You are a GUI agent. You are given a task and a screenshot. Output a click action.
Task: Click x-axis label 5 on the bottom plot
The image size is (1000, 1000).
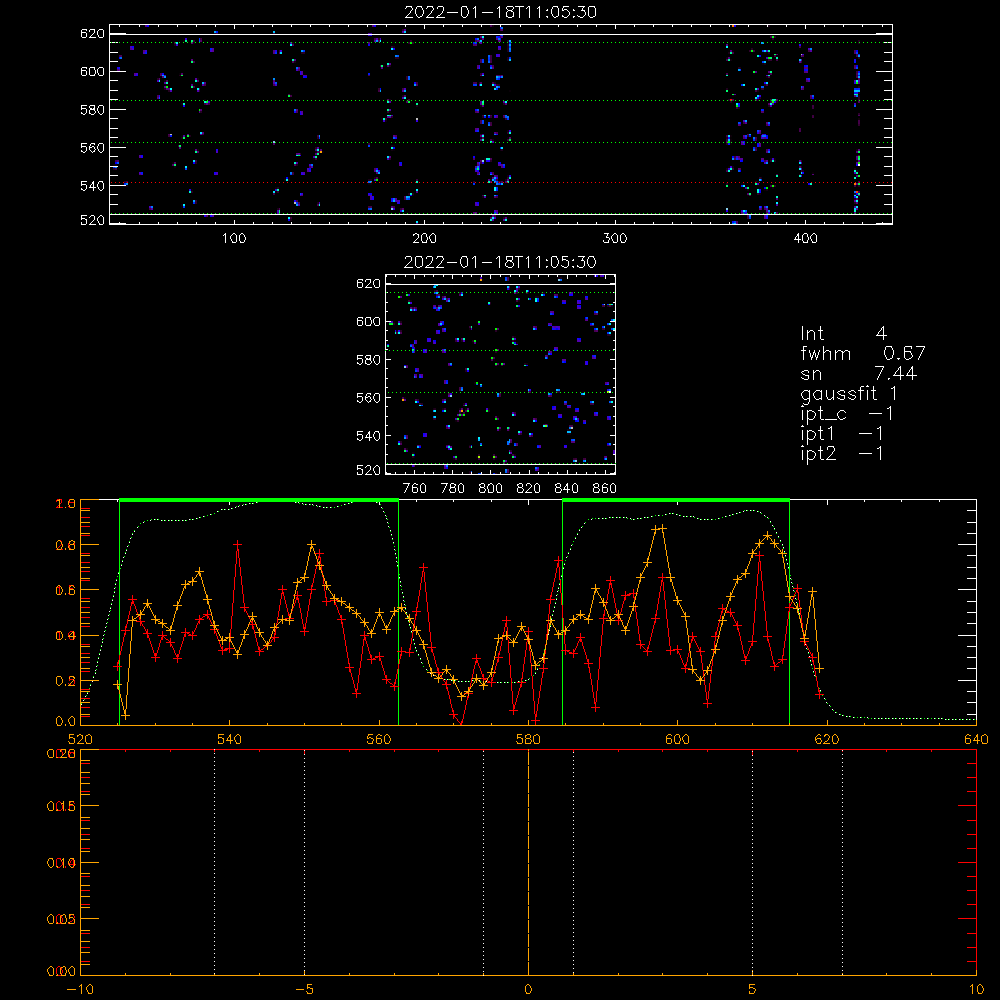(x=753, y=989)
